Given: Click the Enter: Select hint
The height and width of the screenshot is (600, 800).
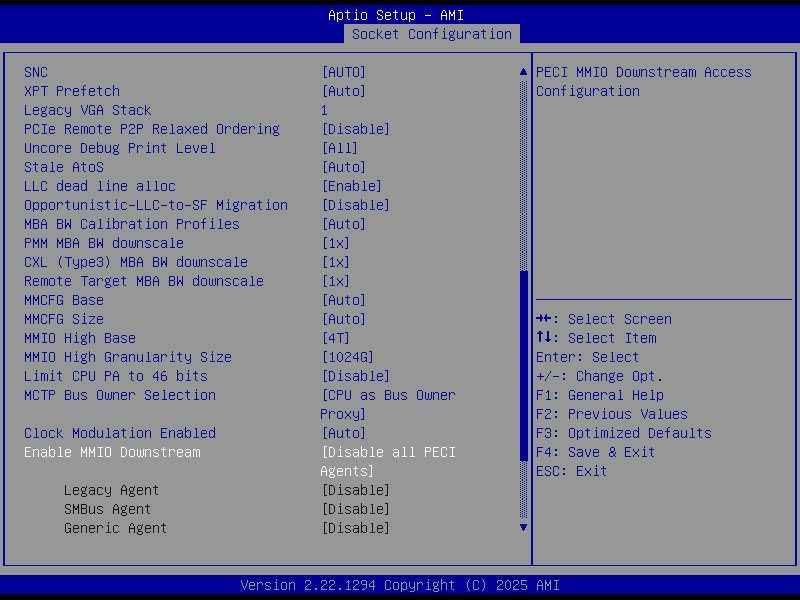Looking at the screenshot, I should pyautogui.click(x=587, y=357).
